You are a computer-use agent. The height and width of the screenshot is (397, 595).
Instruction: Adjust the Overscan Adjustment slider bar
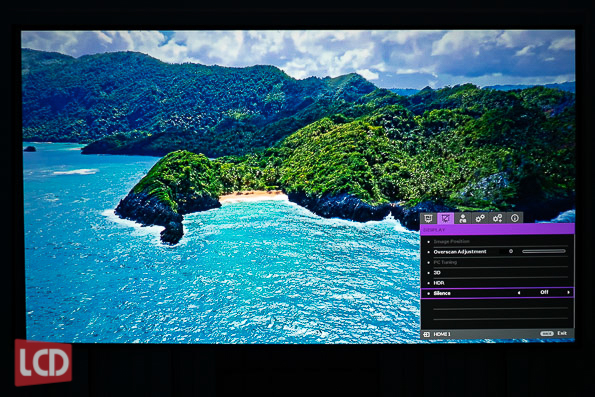[544, 251]
